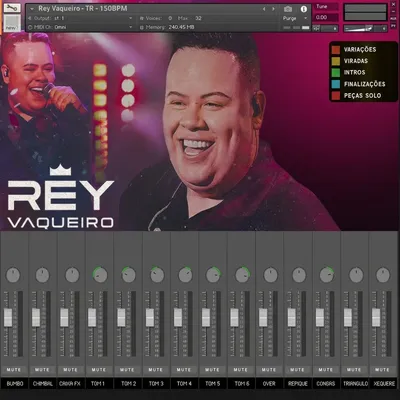Viewport: 400px width, 400px height.
Task: Click the red PEÇAS SOLO color swatch
Action: pos(336,95)
